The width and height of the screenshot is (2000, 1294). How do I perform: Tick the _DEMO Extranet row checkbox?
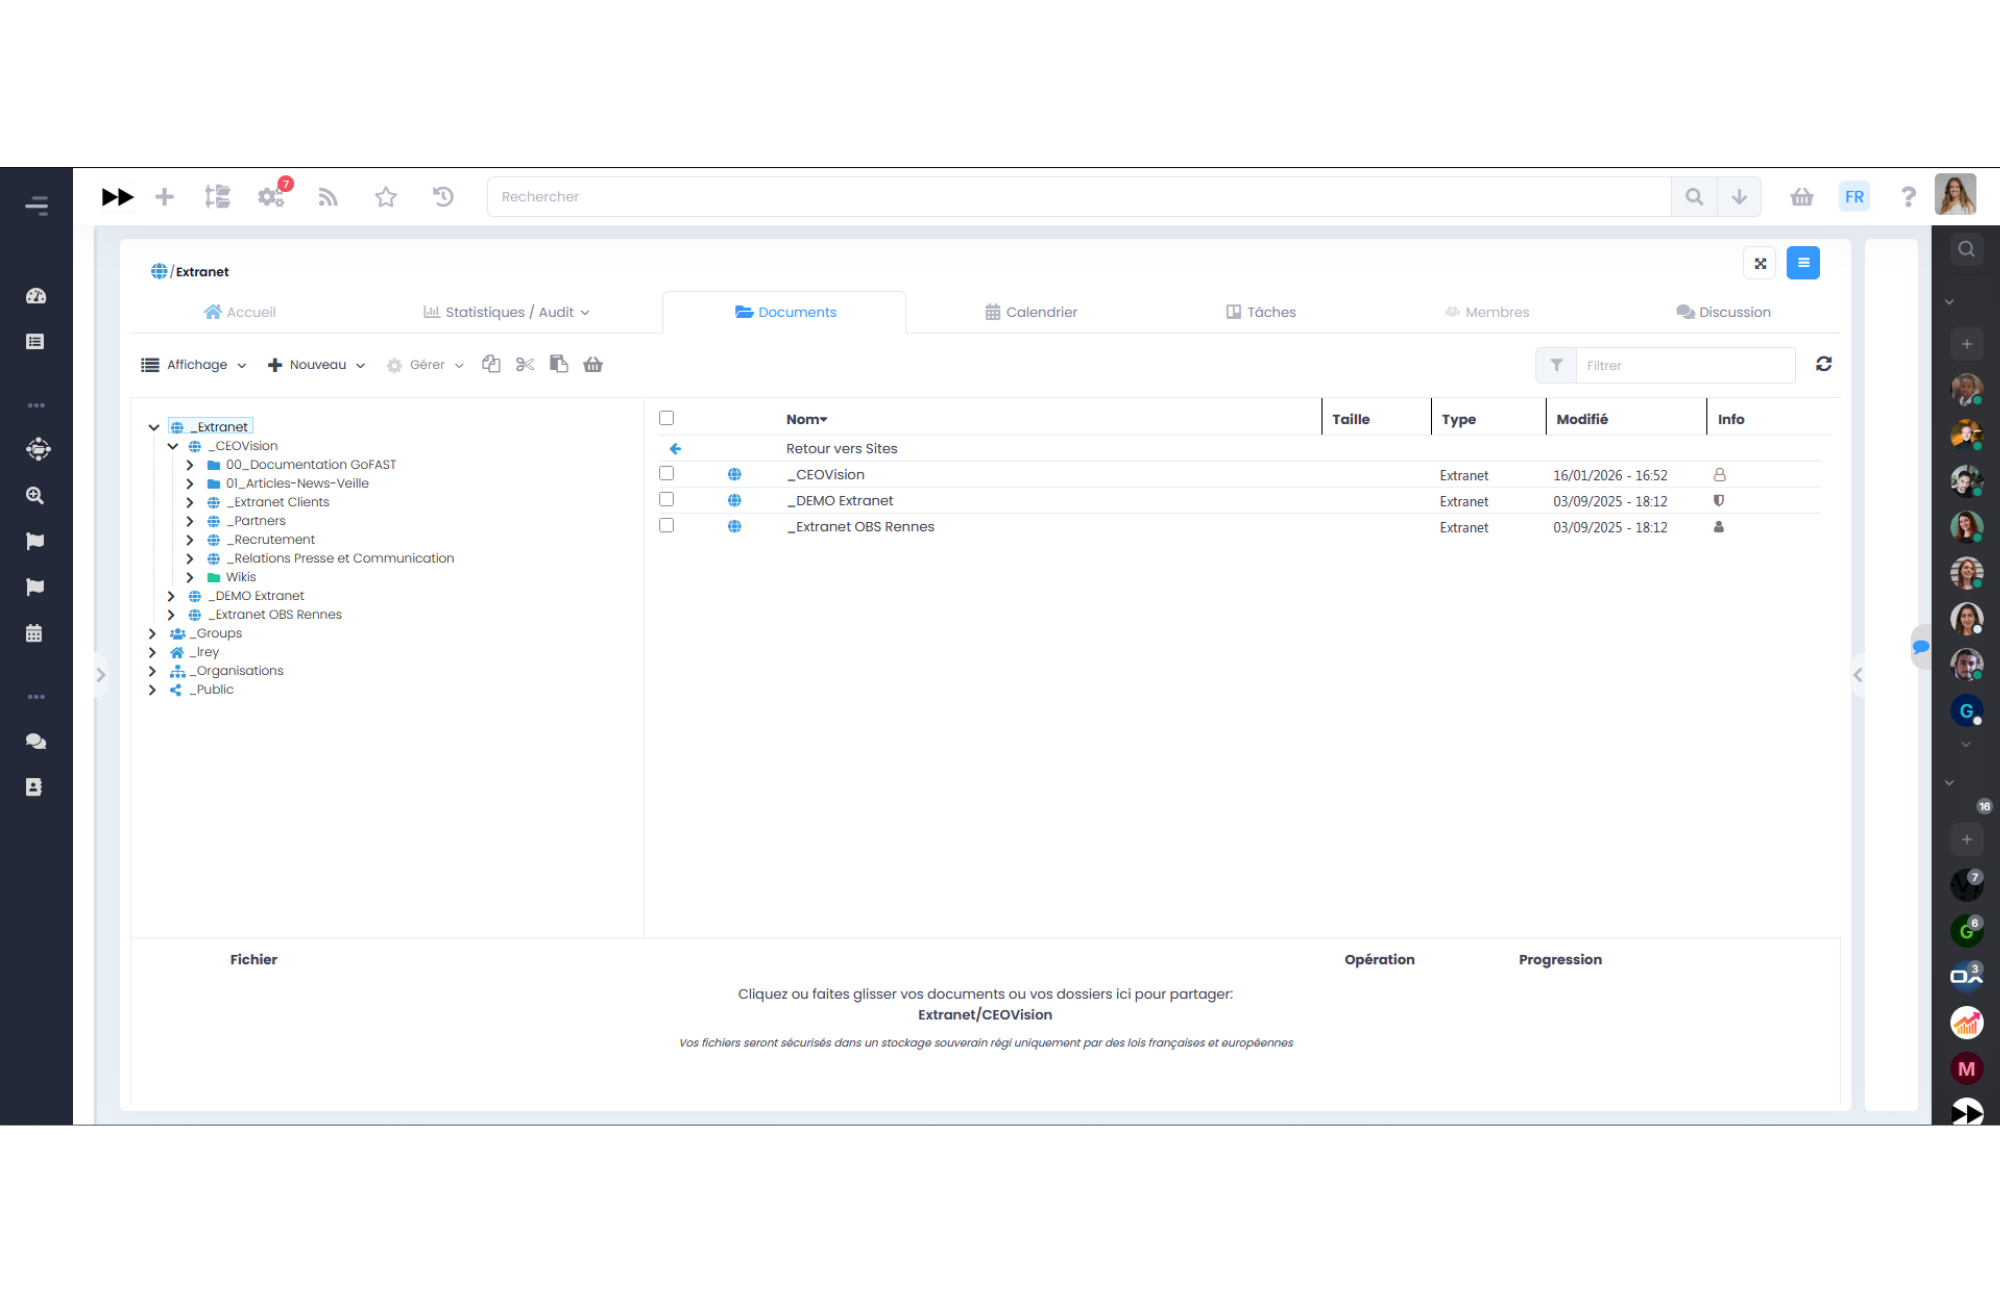[667, 500]
